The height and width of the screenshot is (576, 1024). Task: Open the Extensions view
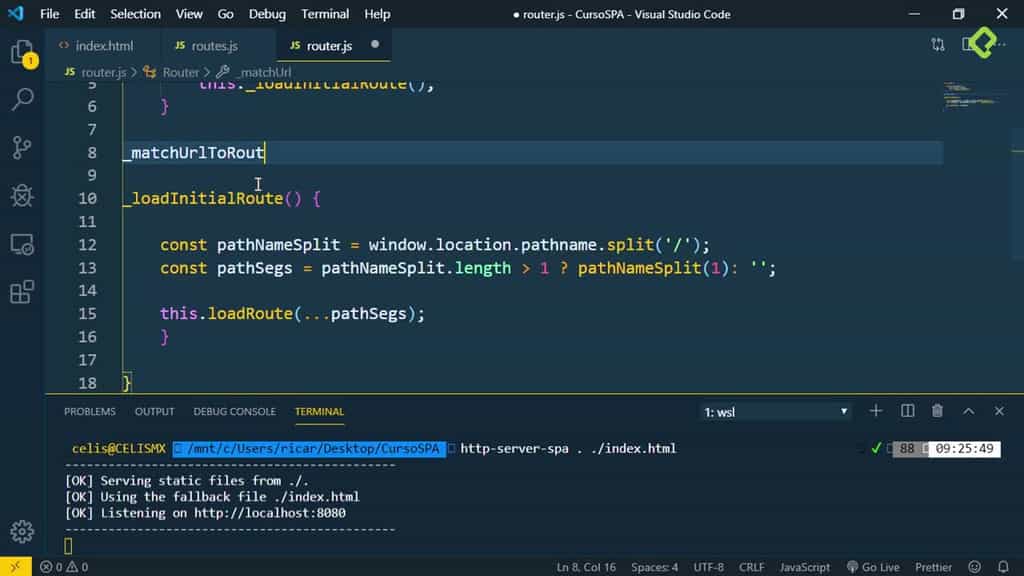[22, 292]
